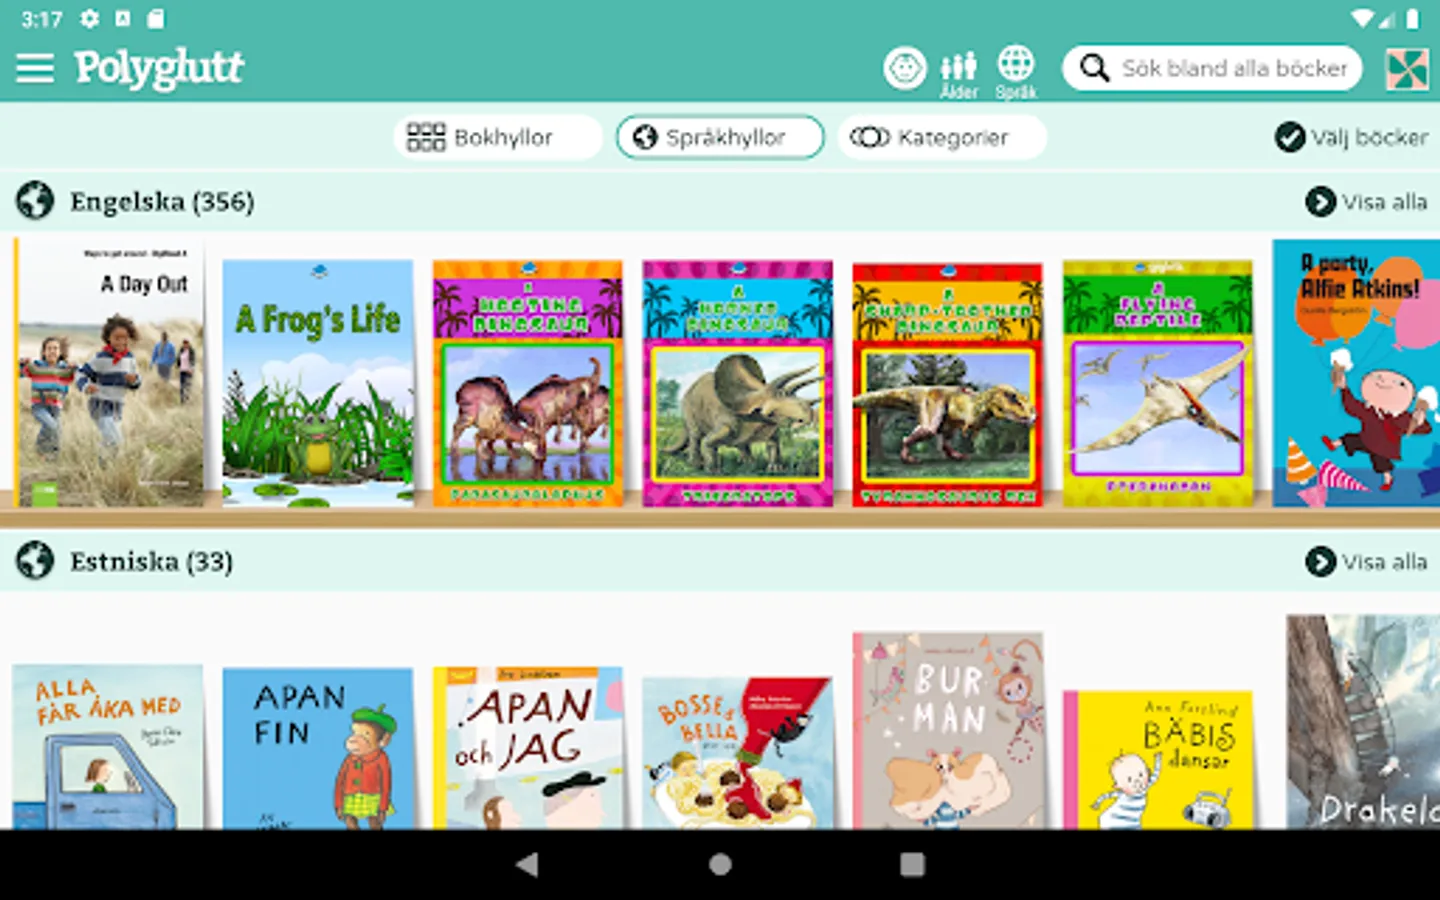Switch to the Kategorier tab
Viewport: 1440px width, 900px height.
pyautogui.click(x=942, y=137)
